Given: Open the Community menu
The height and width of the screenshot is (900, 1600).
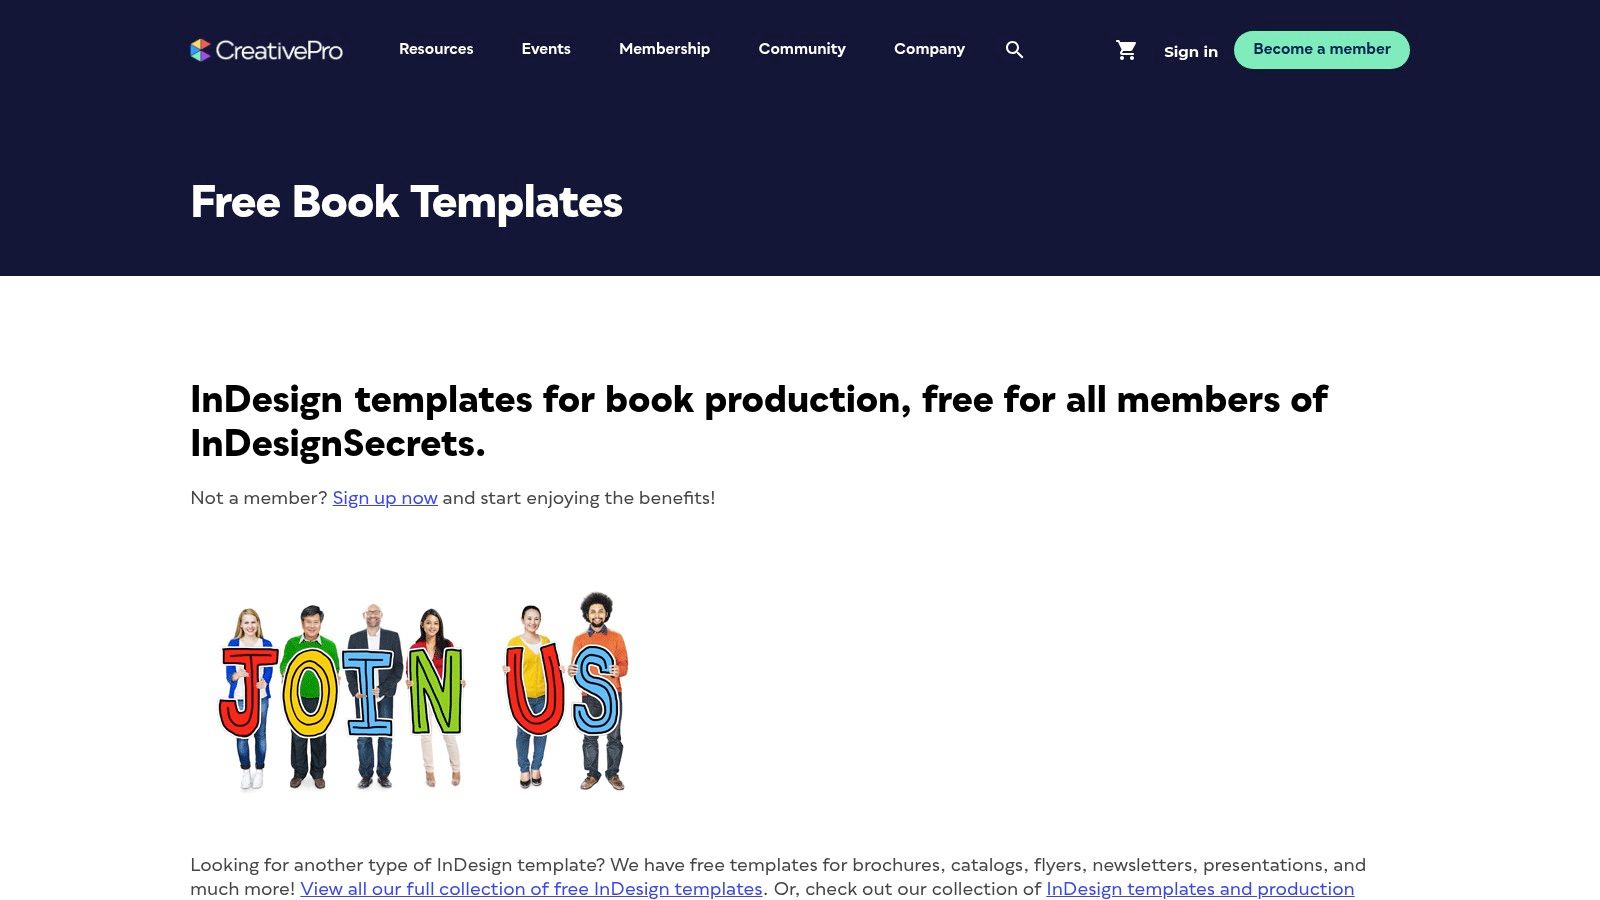Looking at the screenshot, I should pyautogui.click(x=802, y=49).
